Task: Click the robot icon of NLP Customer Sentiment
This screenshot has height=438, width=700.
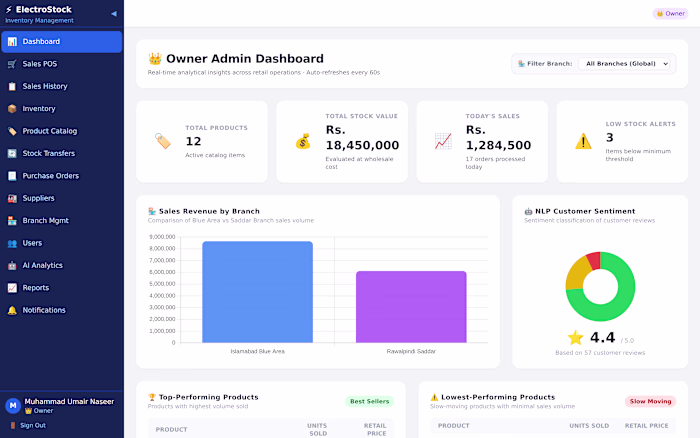Action: click(x=528, y=211)
